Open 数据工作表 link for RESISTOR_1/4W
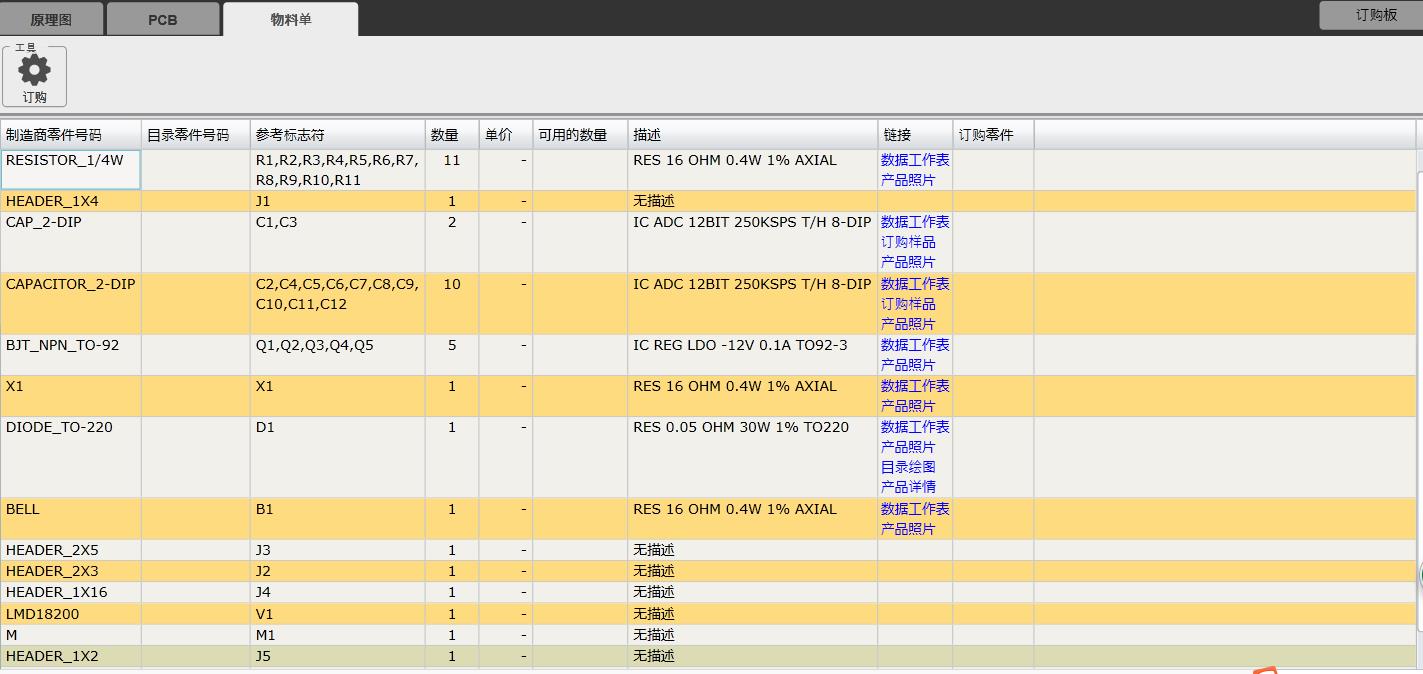1423x674 pixels. [915, 160]
